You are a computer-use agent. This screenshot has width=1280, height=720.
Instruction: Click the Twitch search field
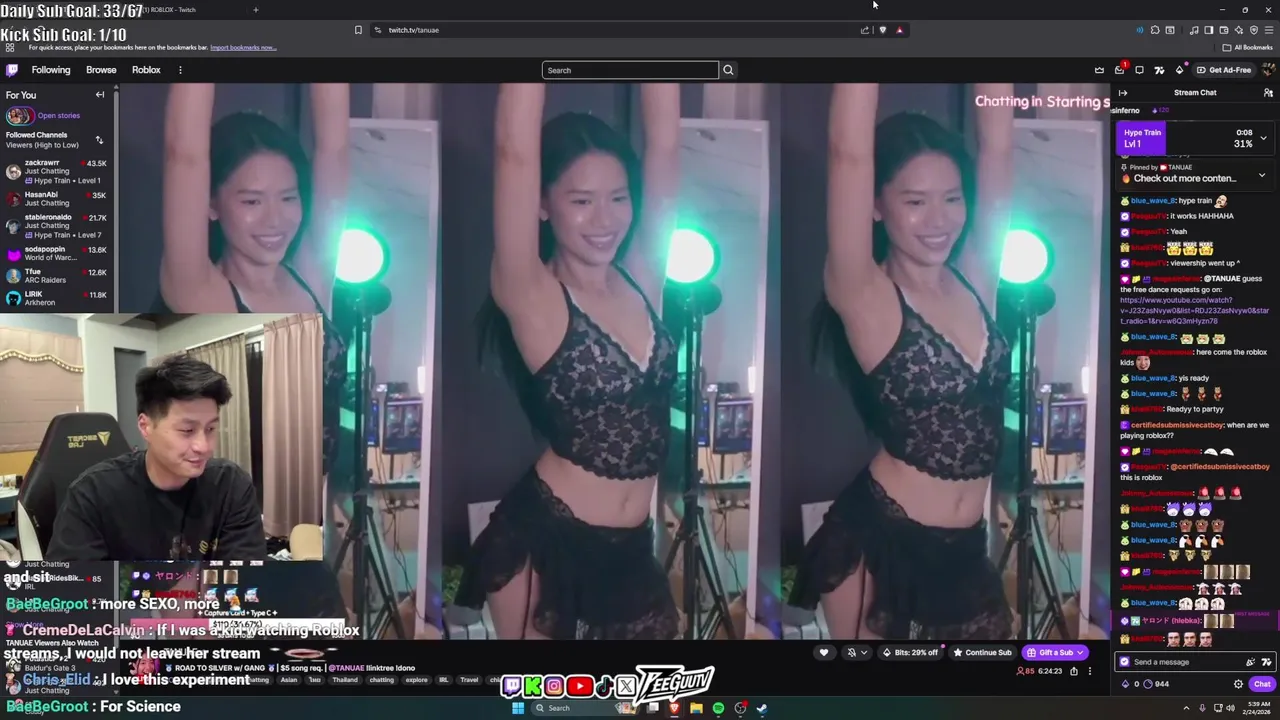click(x=630, y=70)
